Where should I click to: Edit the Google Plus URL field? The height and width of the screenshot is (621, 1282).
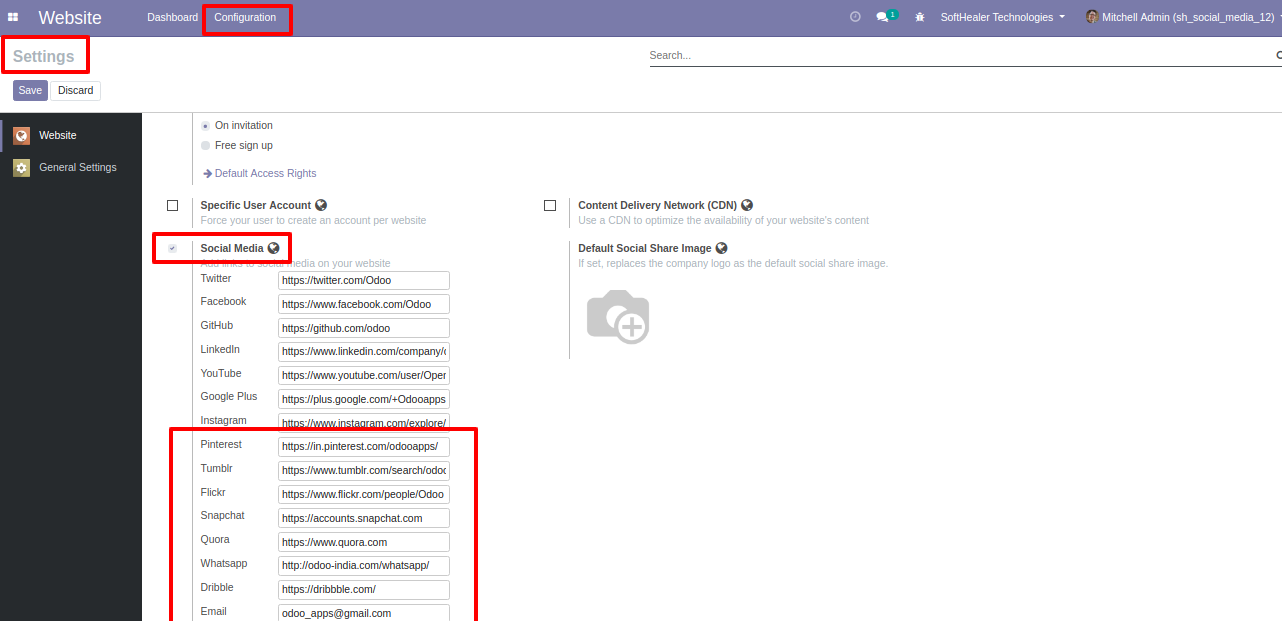364,399
